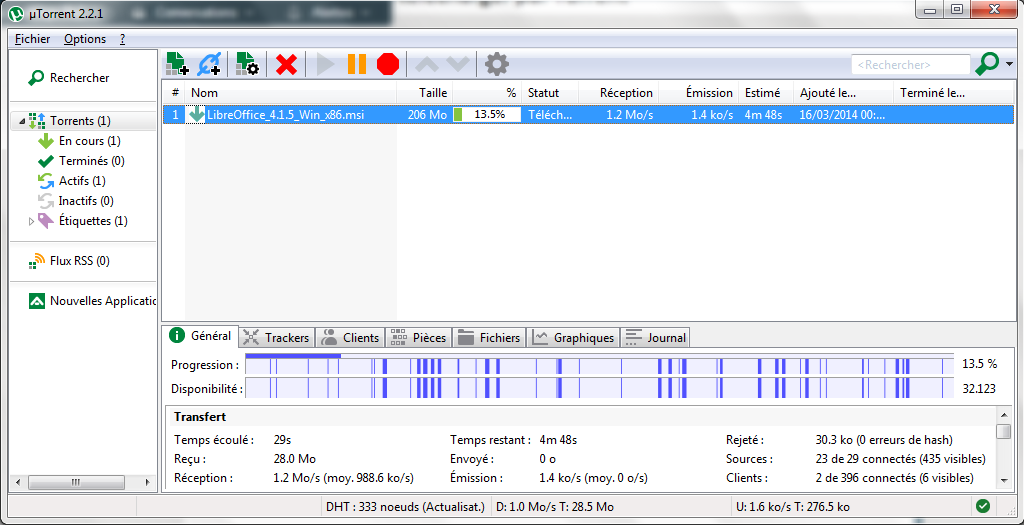This screenshot has height=525, width=1024.
Task: Click the Progression pieces bar
Action: tap(599, 364)
